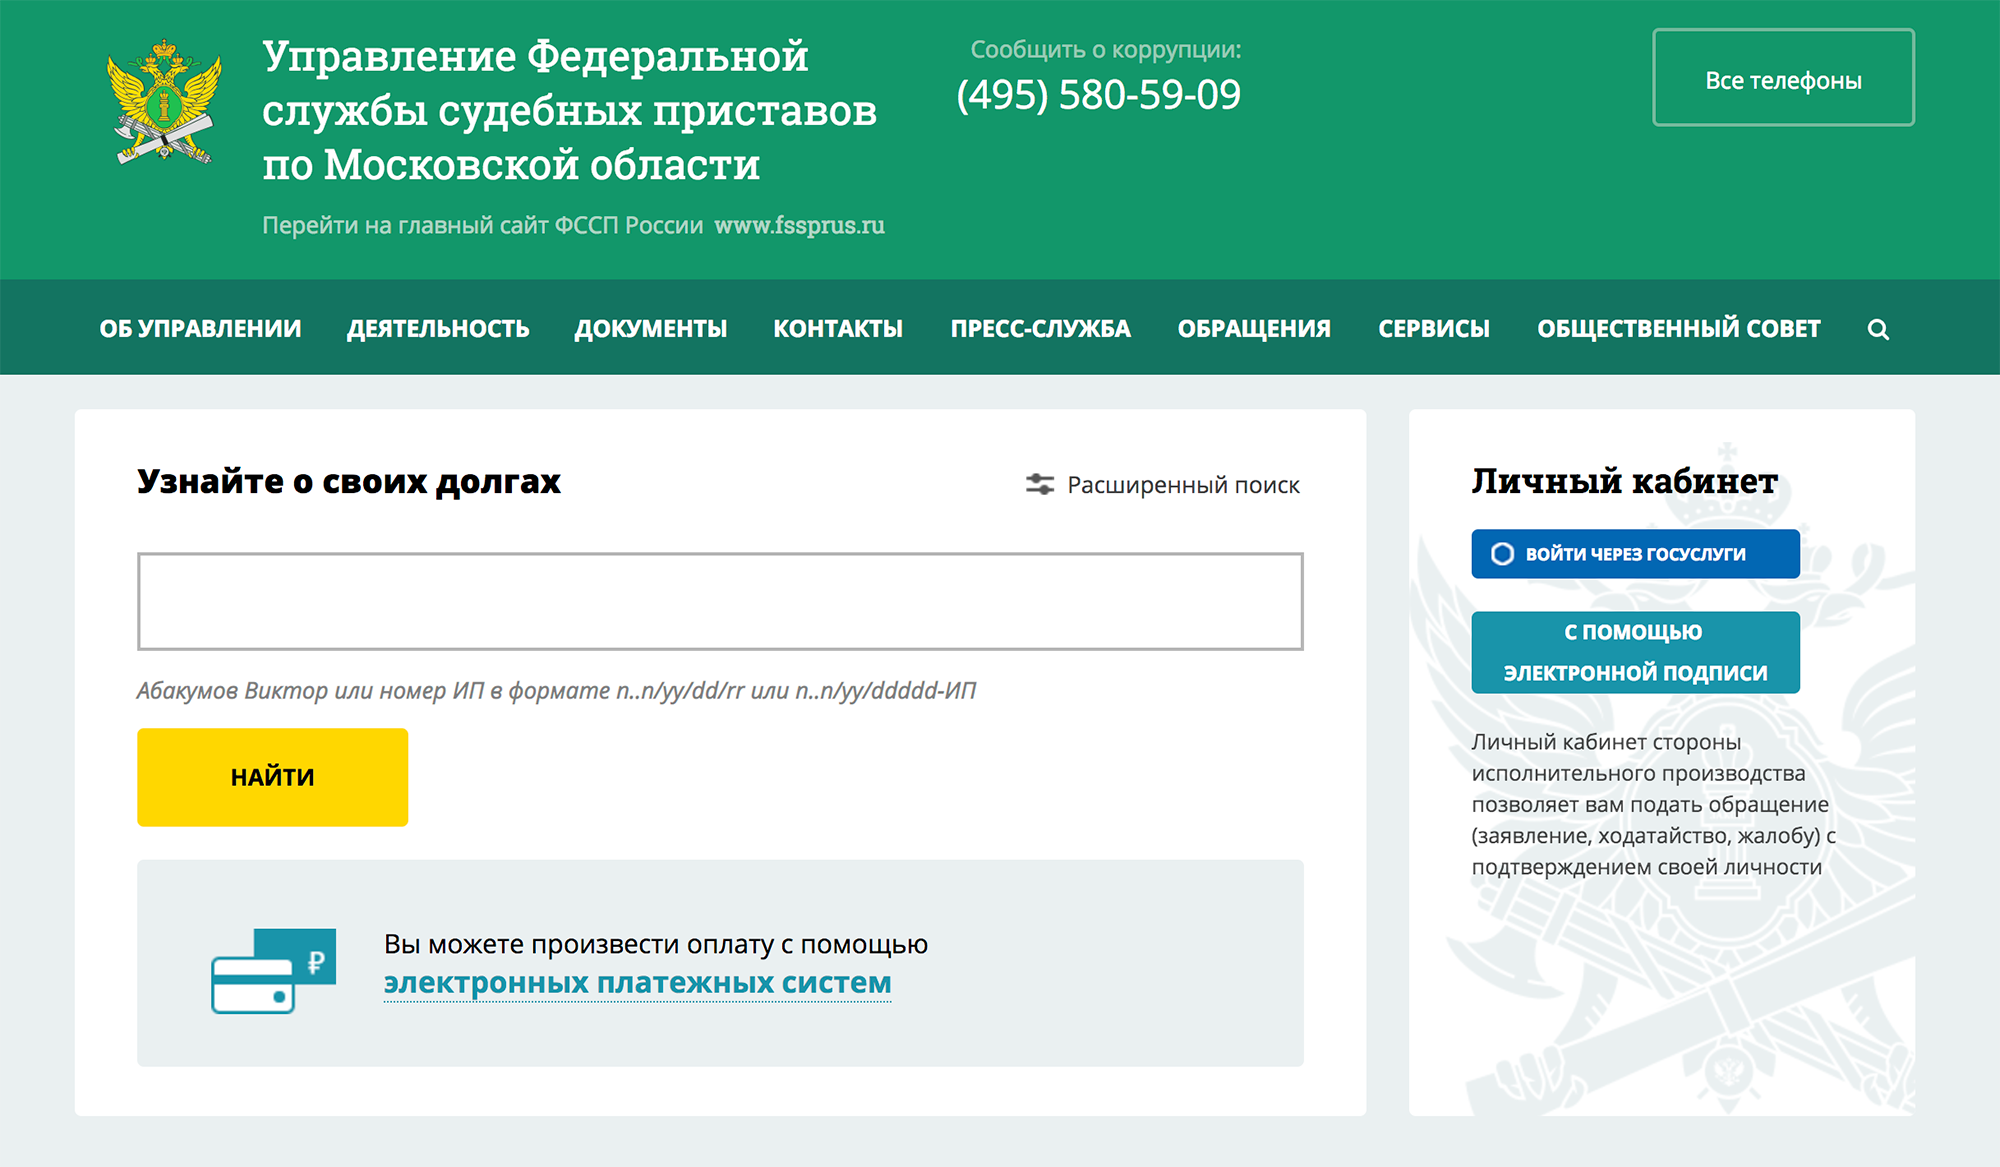2000x1167 pixels.
Task: Click the debt search input field
Action: (x=720, y=601)
